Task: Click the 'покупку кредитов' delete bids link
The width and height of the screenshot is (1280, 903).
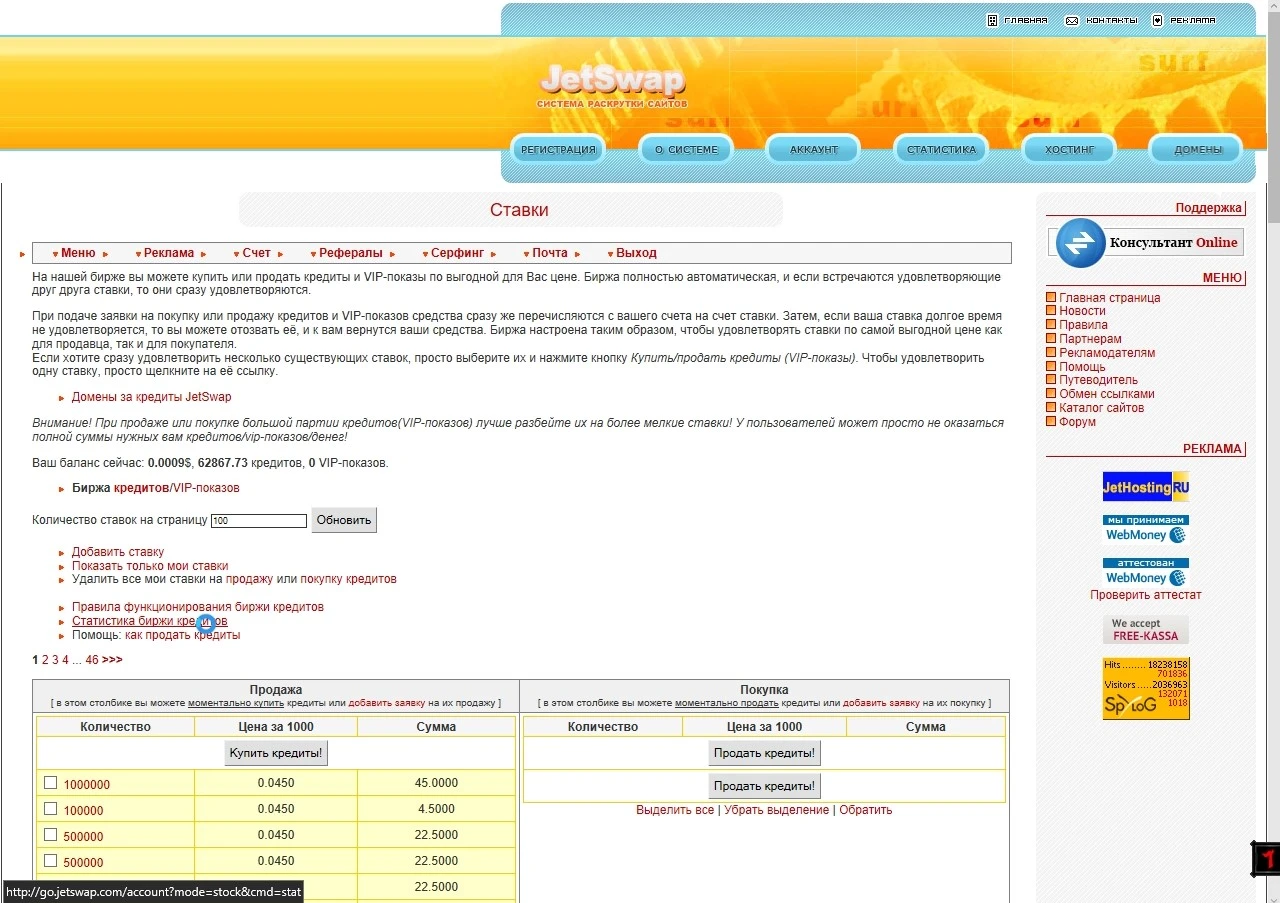Action: [348, 579]
